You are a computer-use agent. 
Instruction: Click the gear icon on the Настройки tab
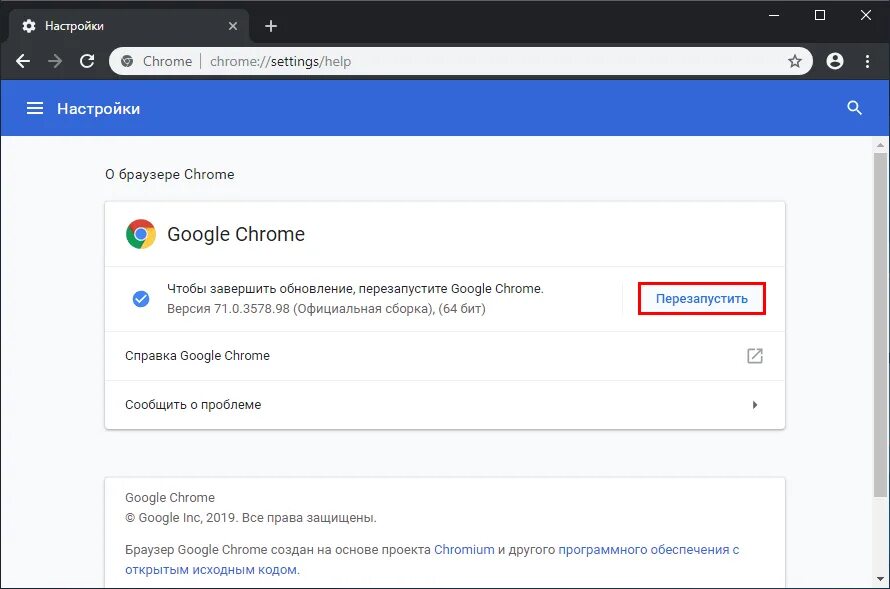tap(28, 26)
